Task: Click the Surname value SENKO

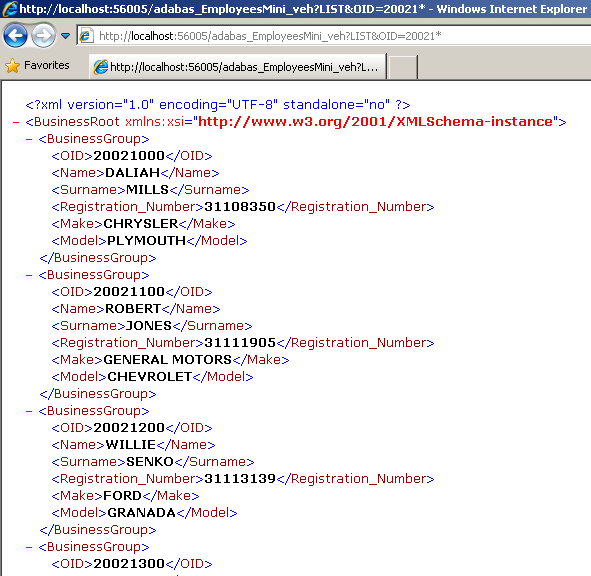Action: (x=150, y=462)
